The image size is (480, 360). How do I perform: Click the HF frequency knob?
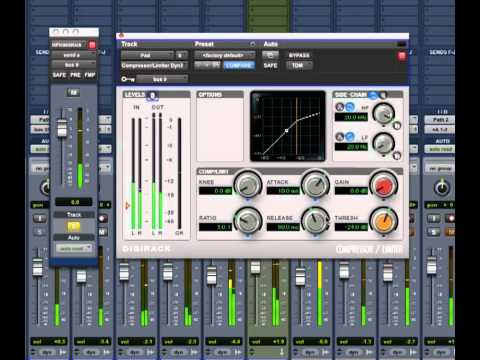pos(383,113)
